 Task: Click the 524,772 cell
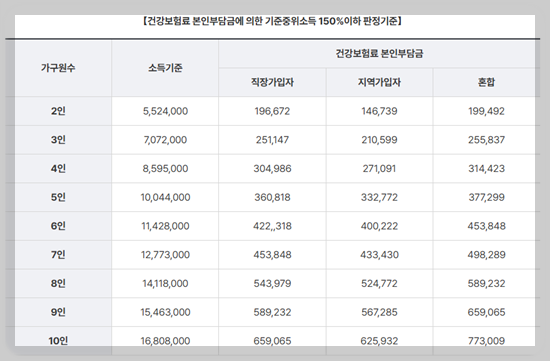380,284
